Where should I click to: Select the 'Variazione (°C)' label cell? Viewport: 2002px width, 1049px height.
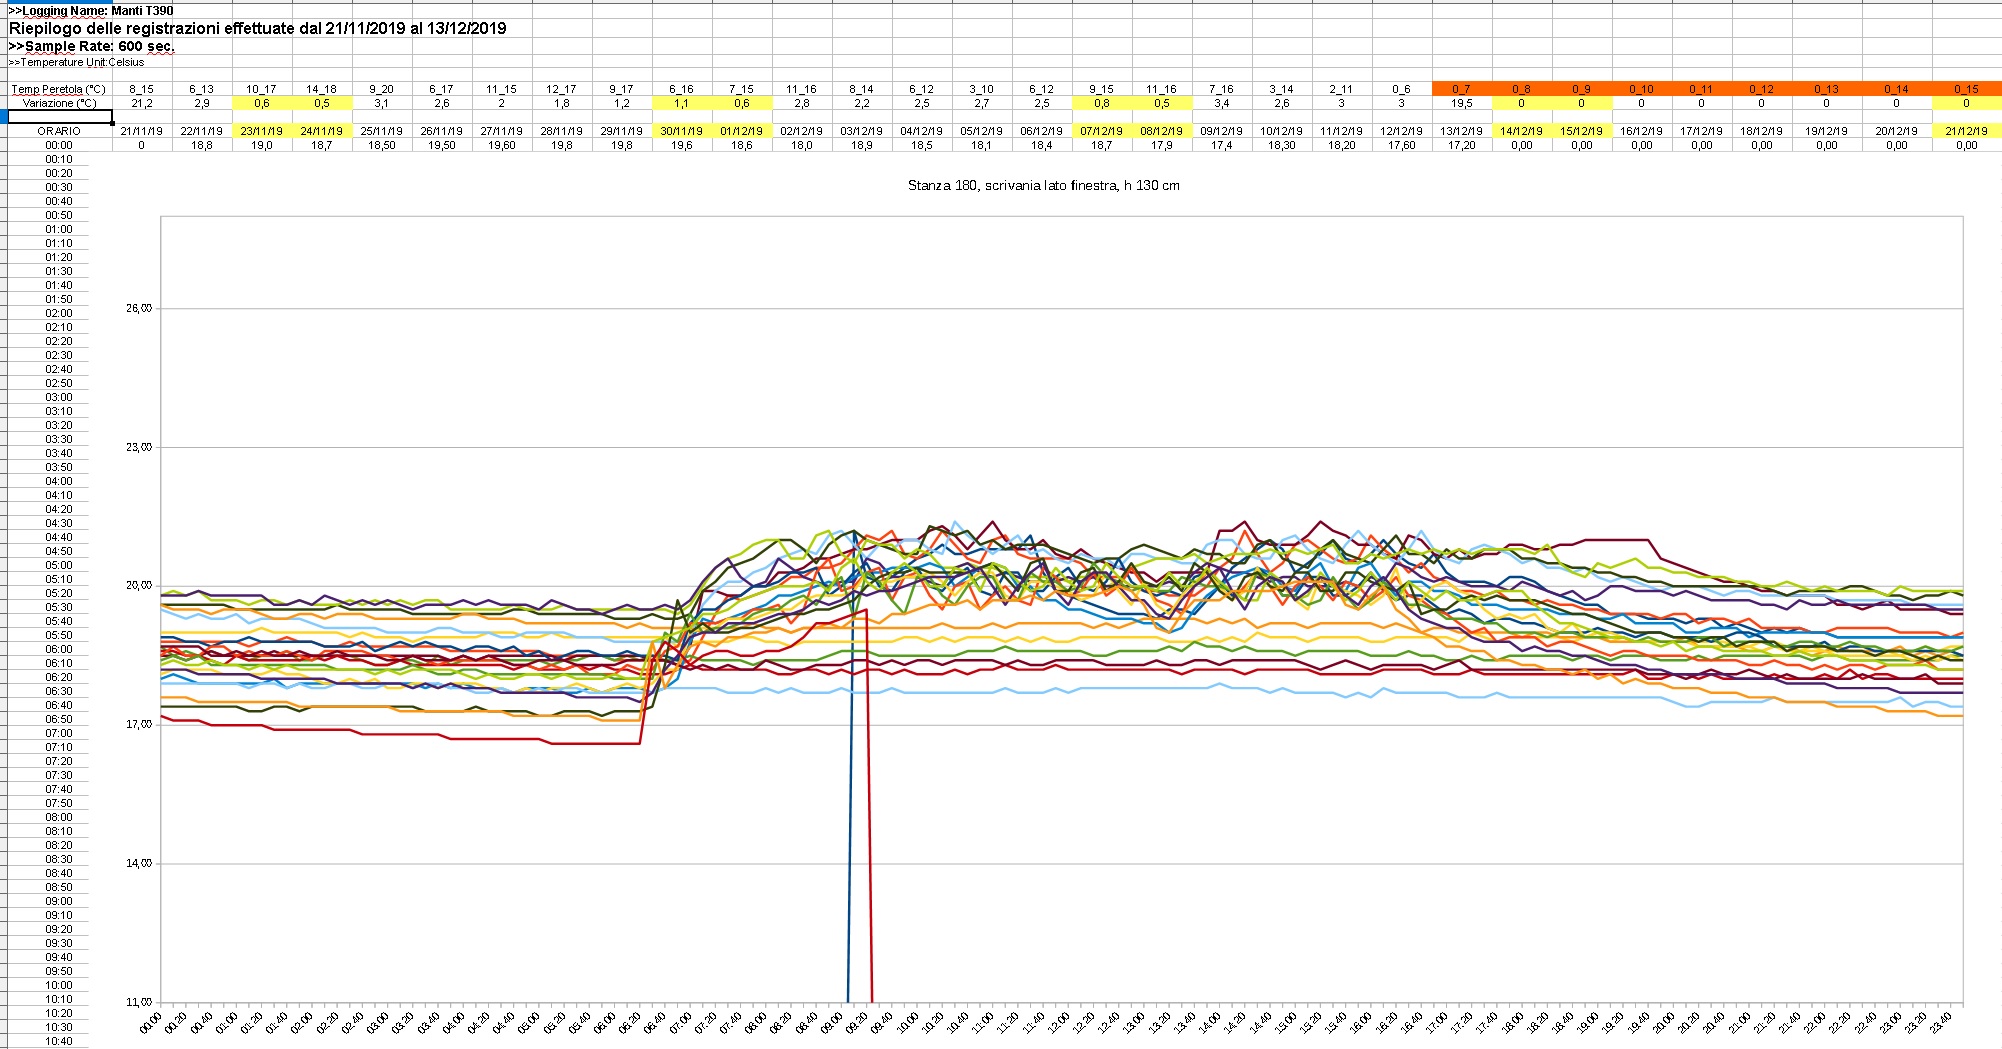tap(59, 103)
